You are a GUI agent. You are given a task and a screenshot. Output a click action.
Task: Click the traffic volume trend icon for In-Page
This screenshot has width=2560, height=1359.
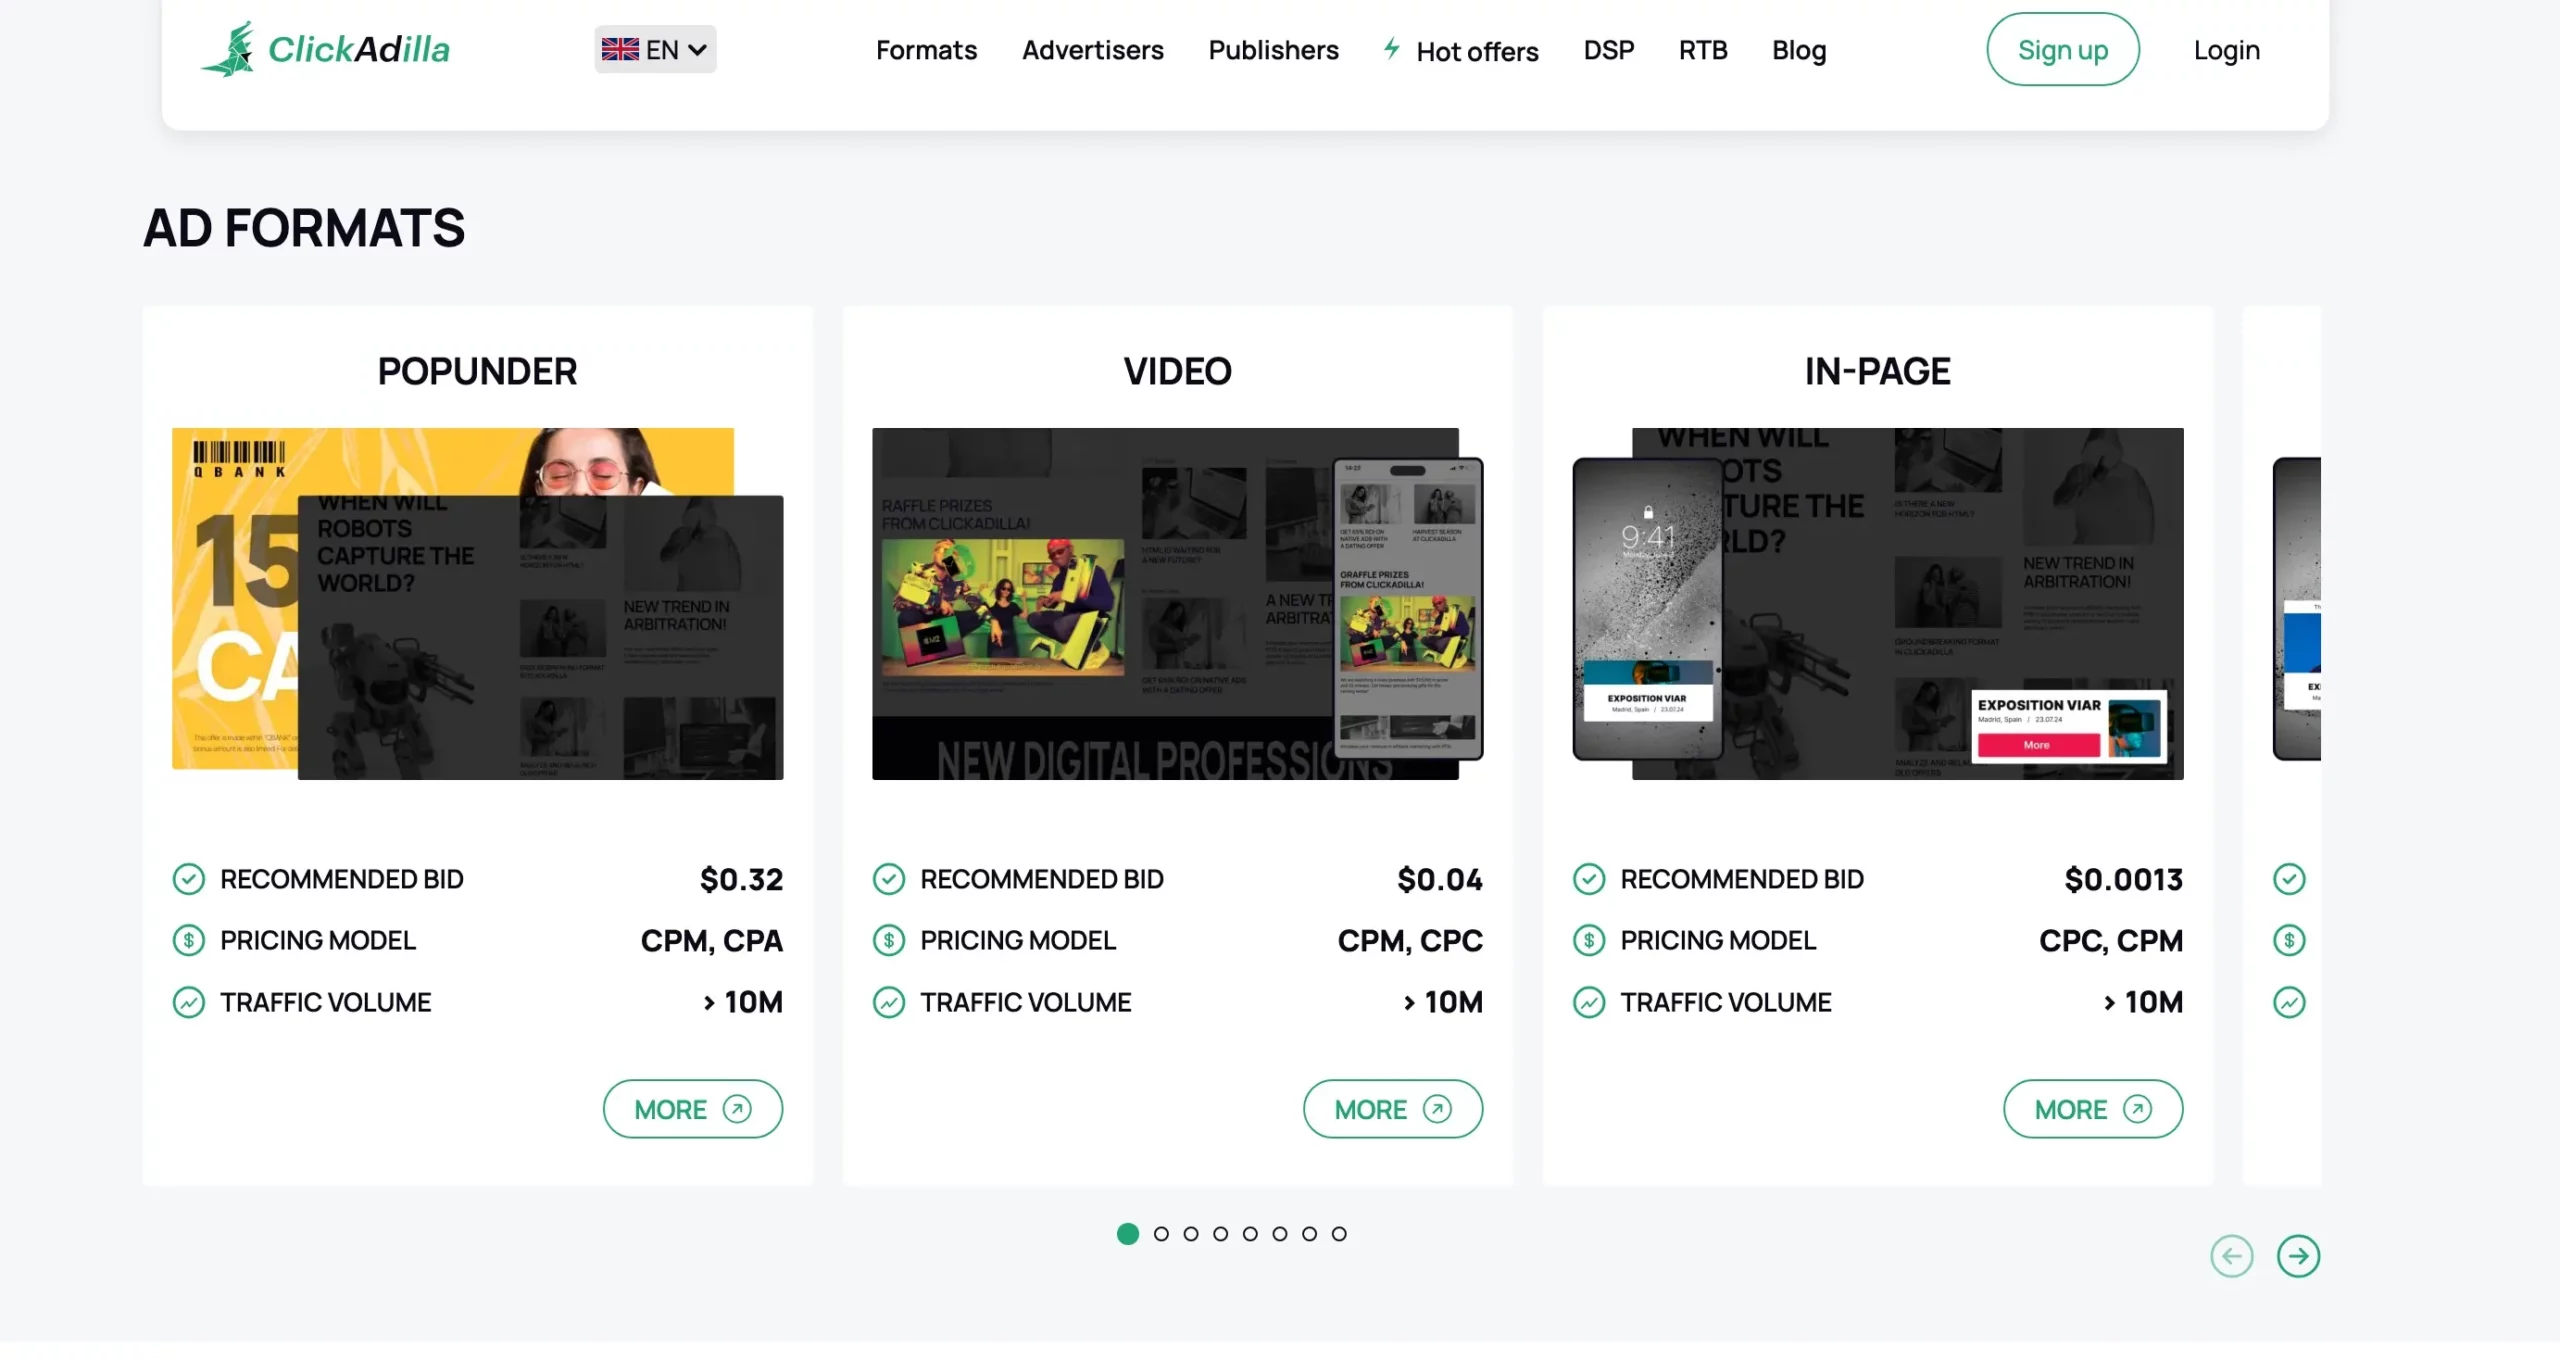click(1588, 1000)
